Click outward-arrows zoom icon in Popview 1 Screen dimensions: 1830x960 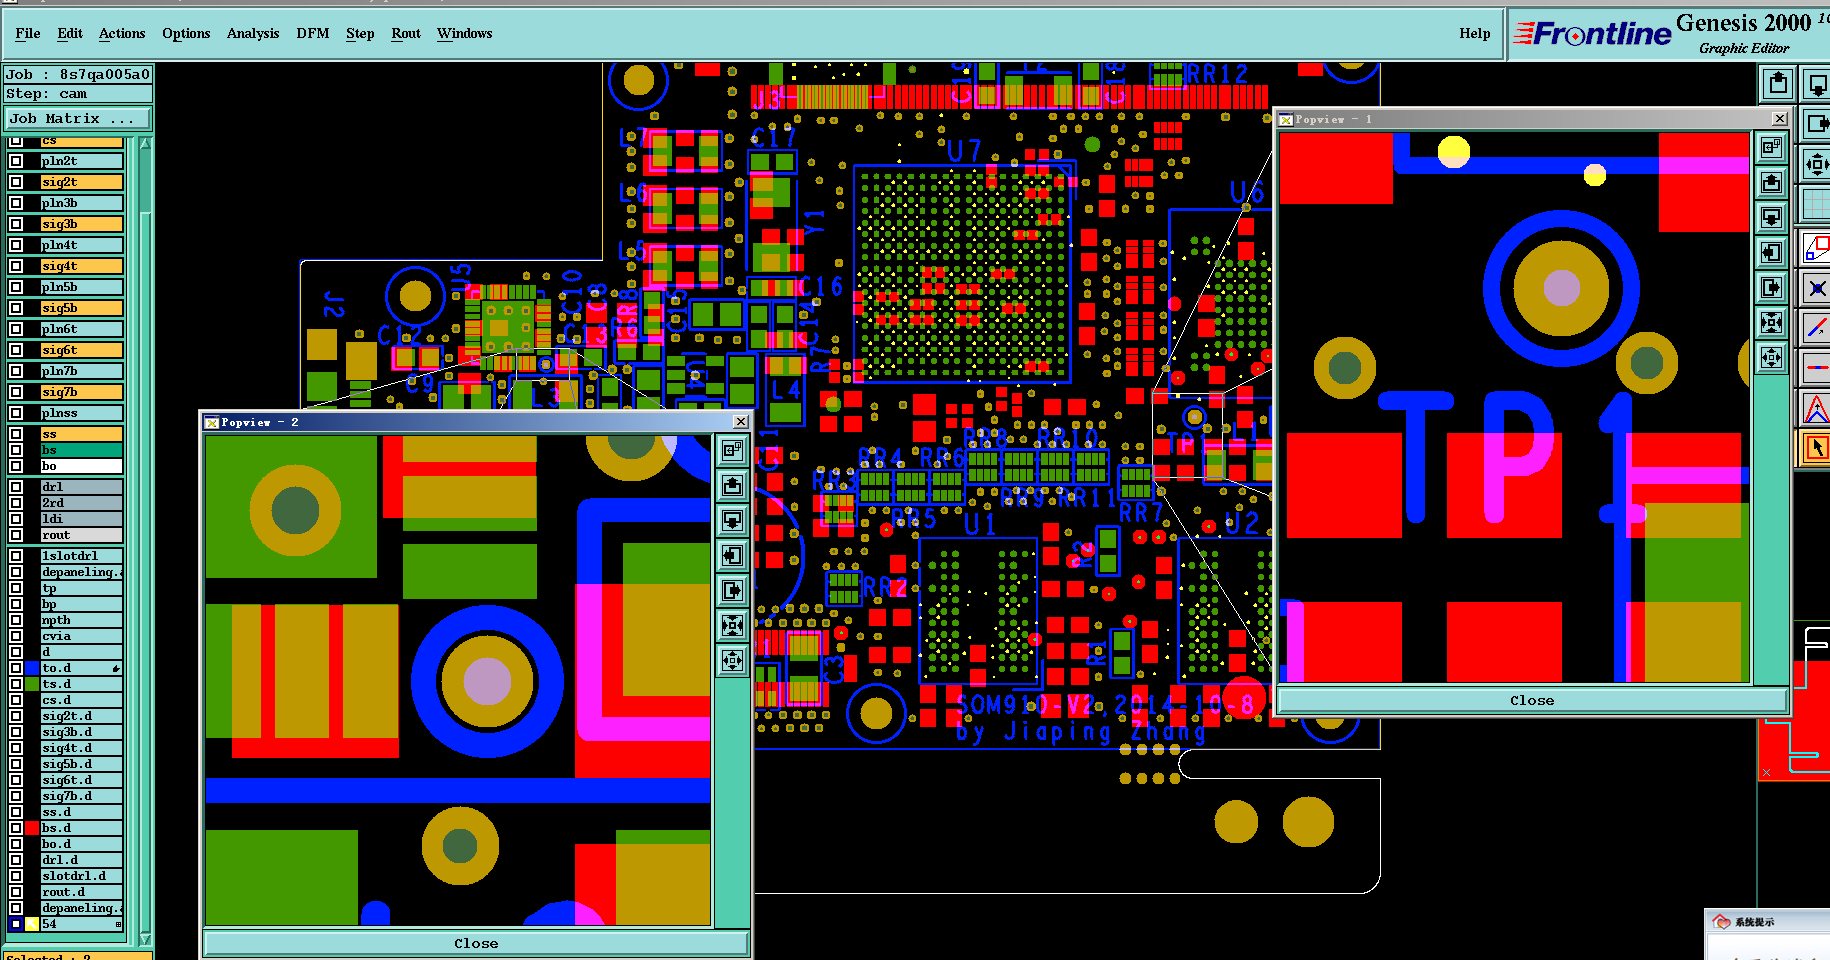(1771, 357)
